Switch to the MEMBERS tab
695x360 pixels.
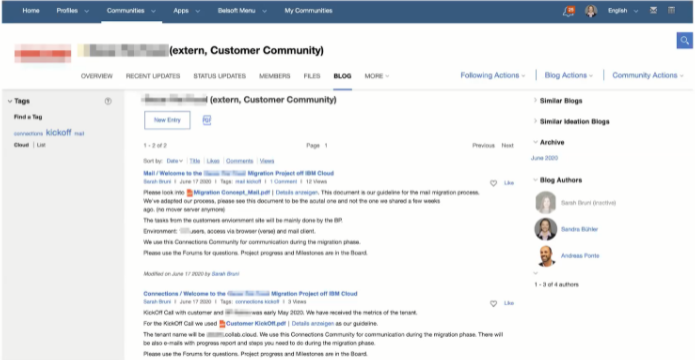pyautogui.click(x=274, y=76)
